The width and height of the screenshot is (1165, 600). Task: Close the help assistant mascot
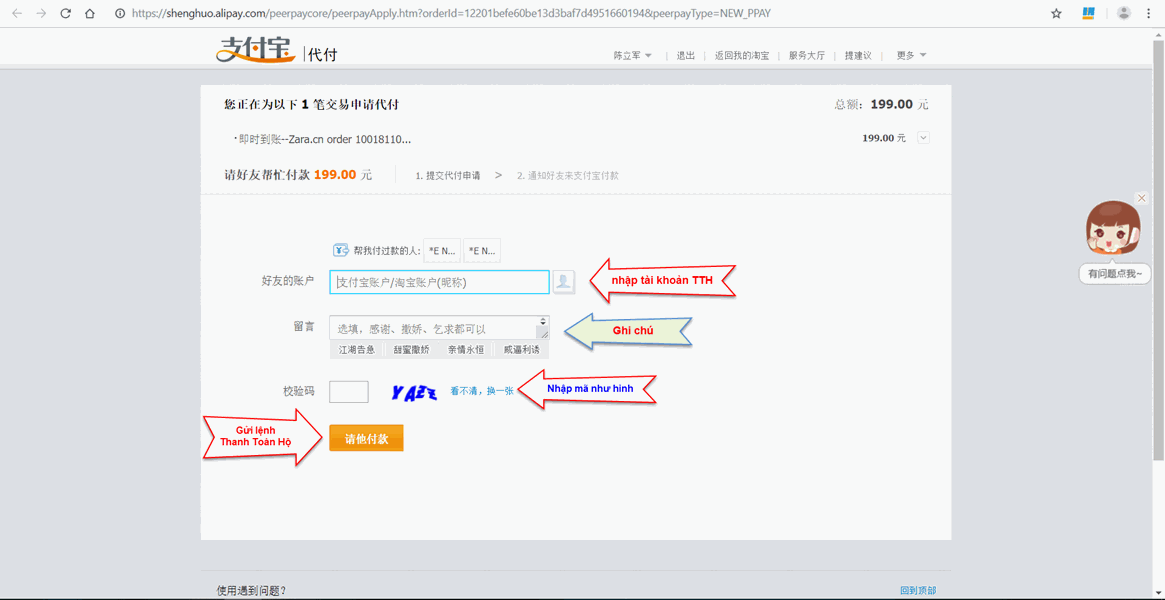[x=1142, y=198]
